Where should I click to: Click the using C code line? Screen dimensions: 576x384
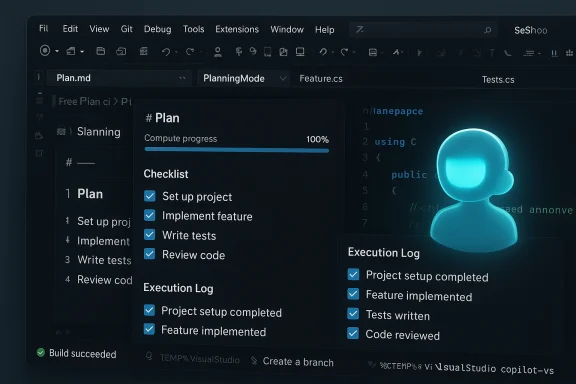[395, 142]
